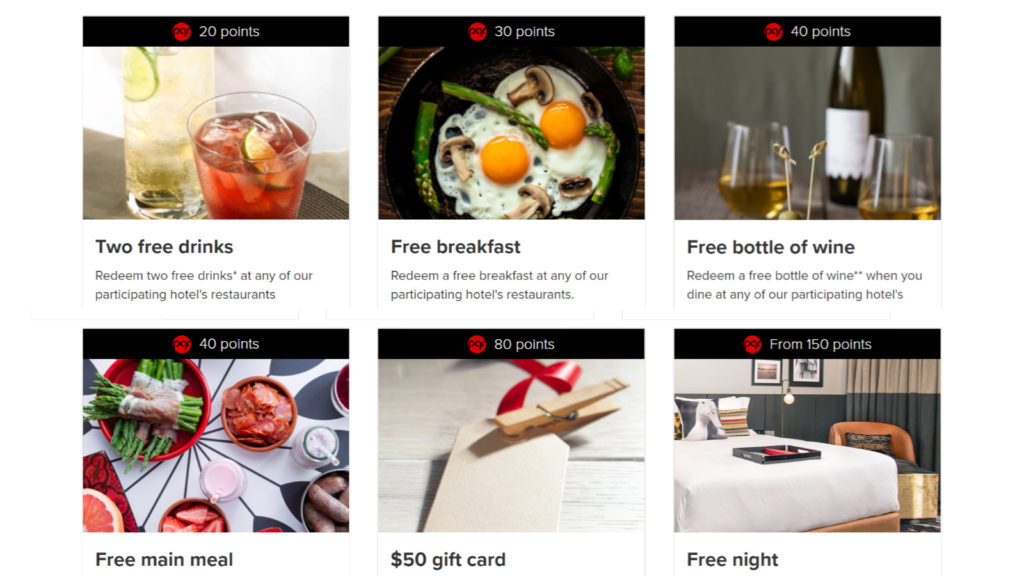
Task: Click the red points icon beside 80 points
Action: tap(477, 344)
